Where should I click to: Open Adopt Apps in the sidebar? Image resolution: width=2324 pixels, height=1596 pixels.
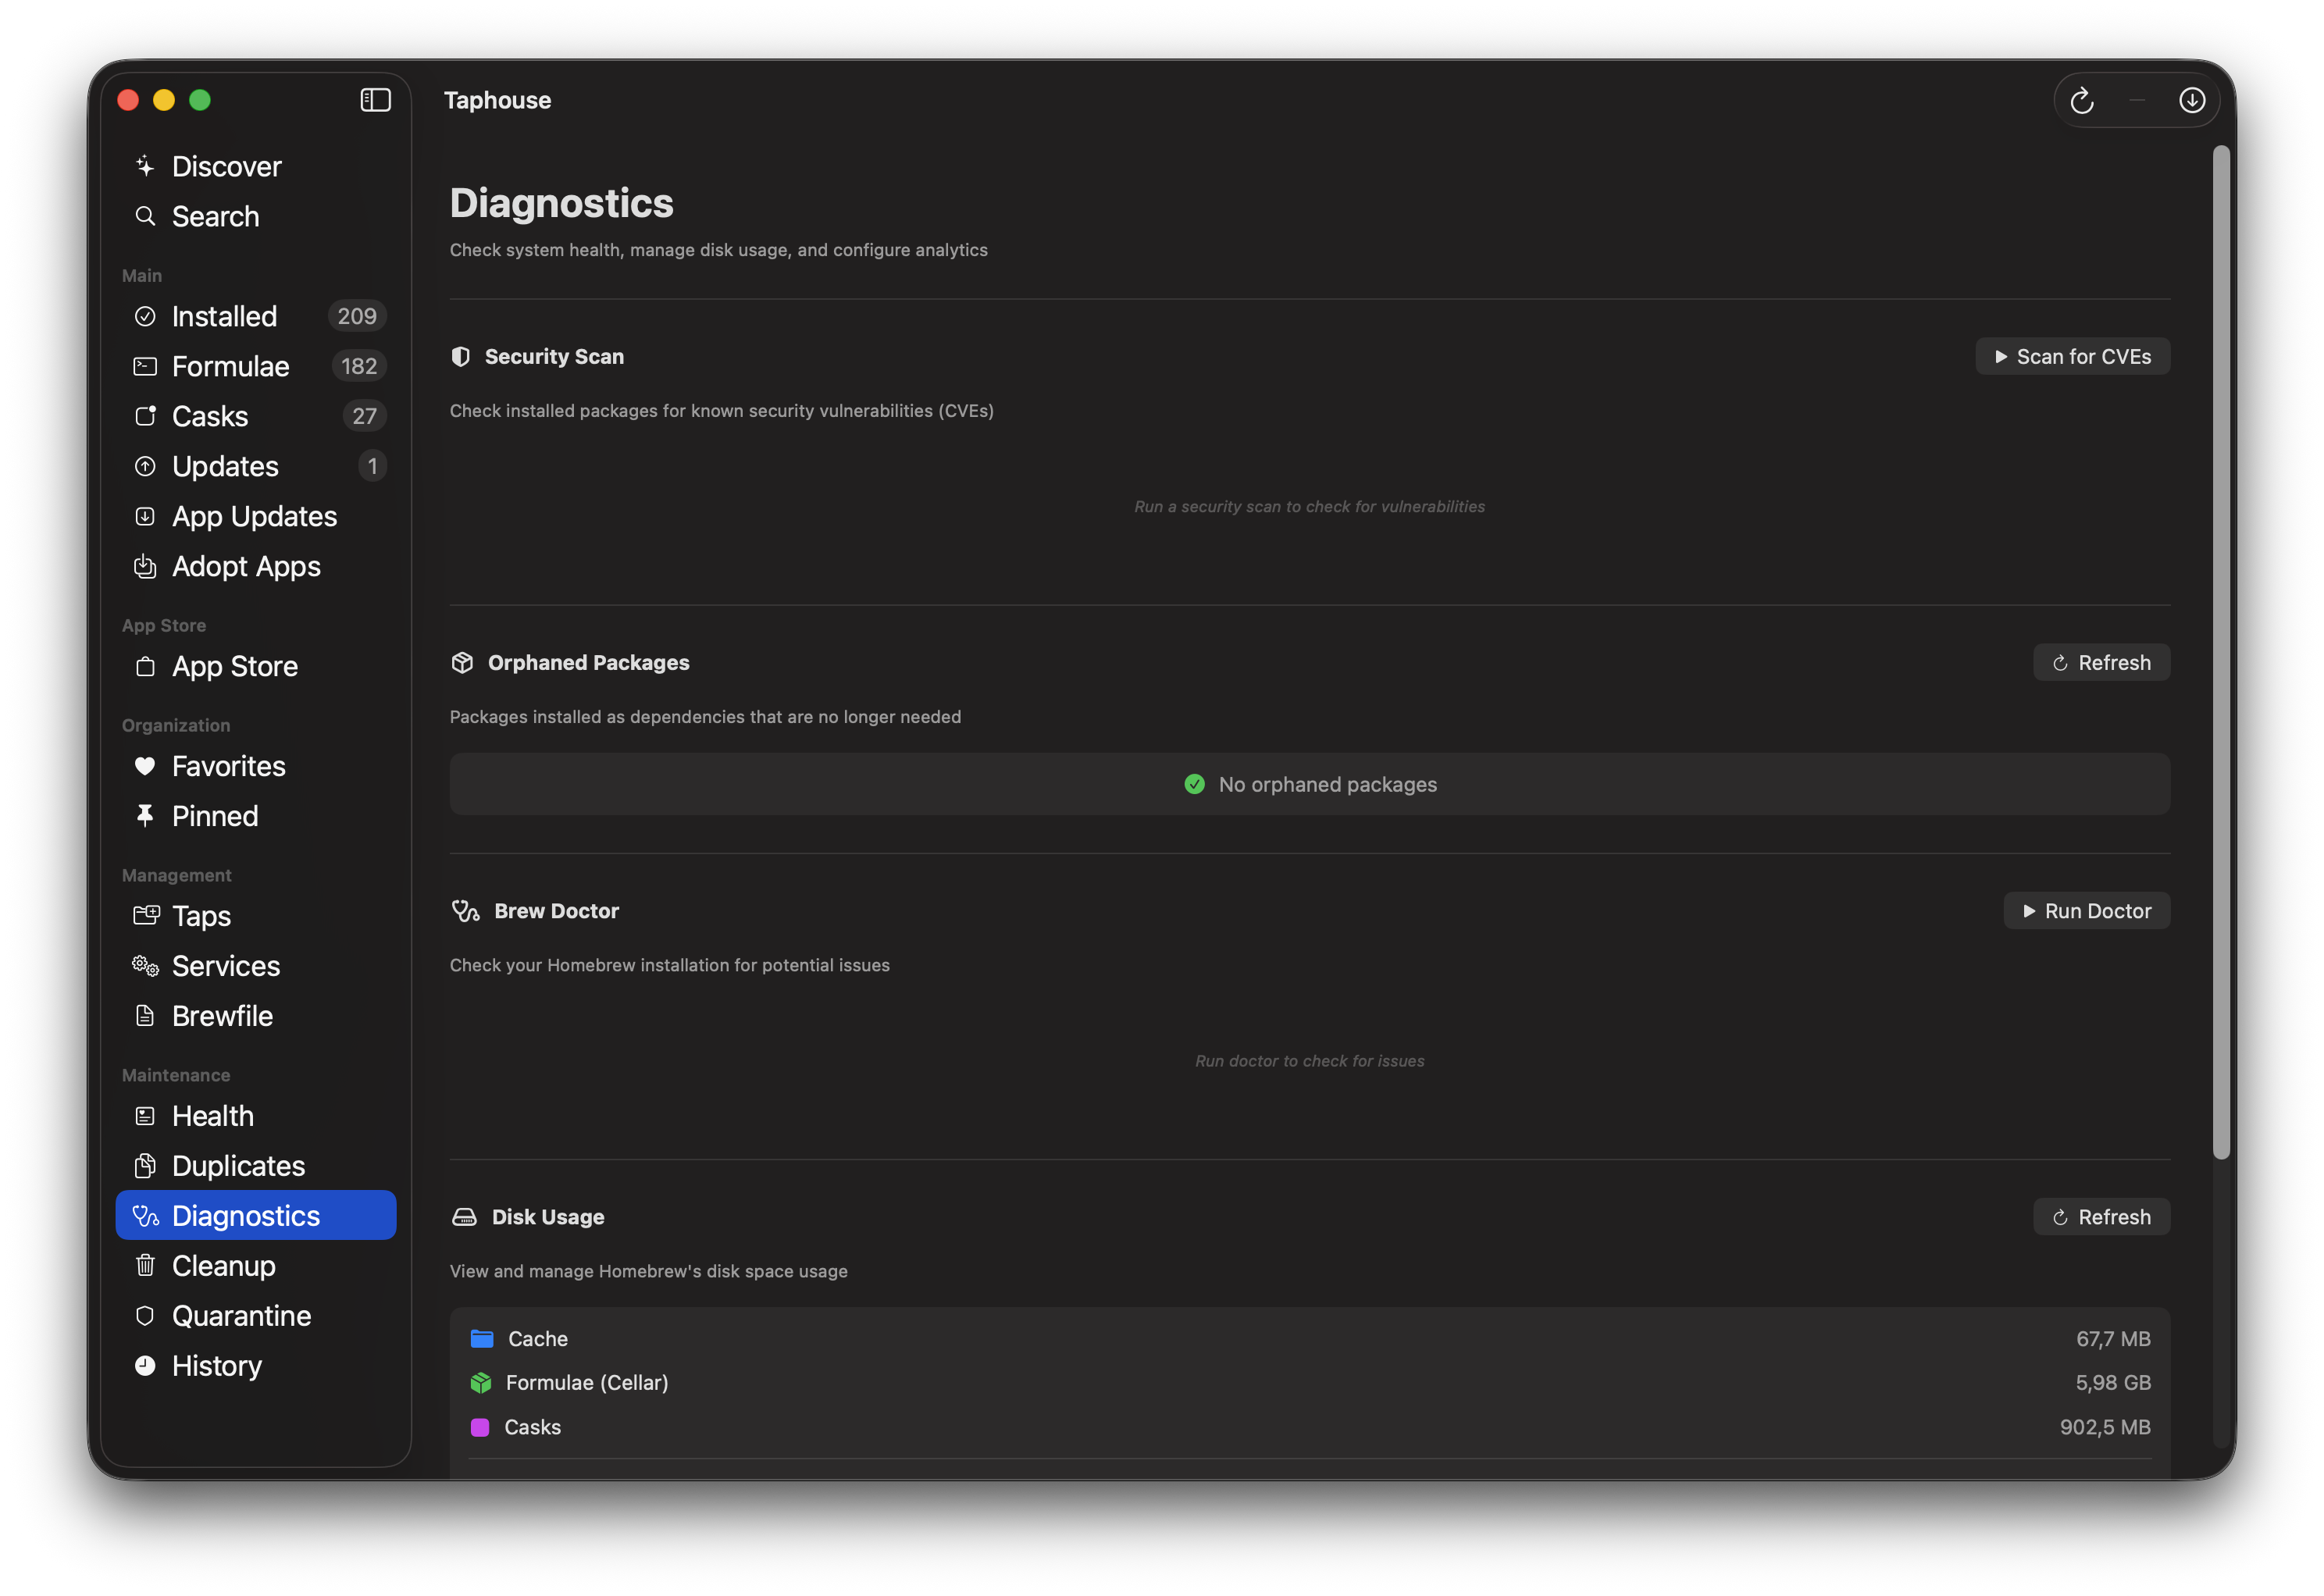click(x=246, y=566)
